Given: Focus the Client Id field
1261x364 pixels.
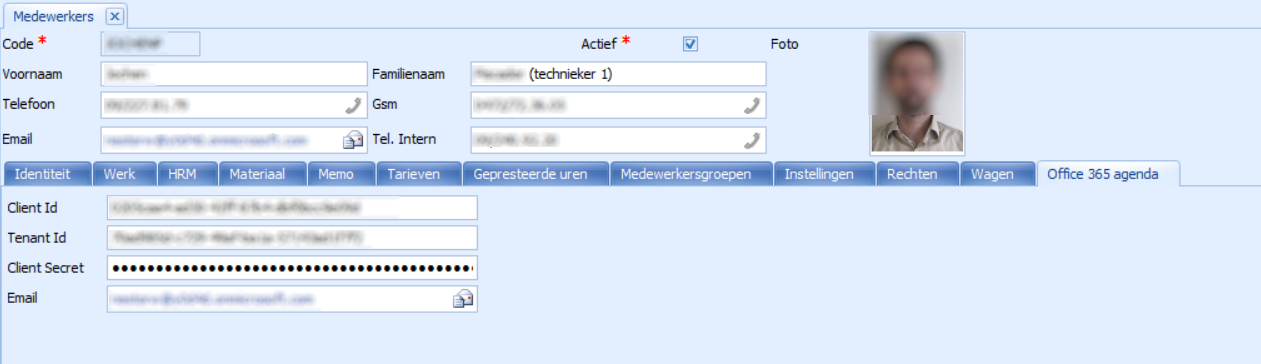Looking at the screenshot, I should coord(292,207).
